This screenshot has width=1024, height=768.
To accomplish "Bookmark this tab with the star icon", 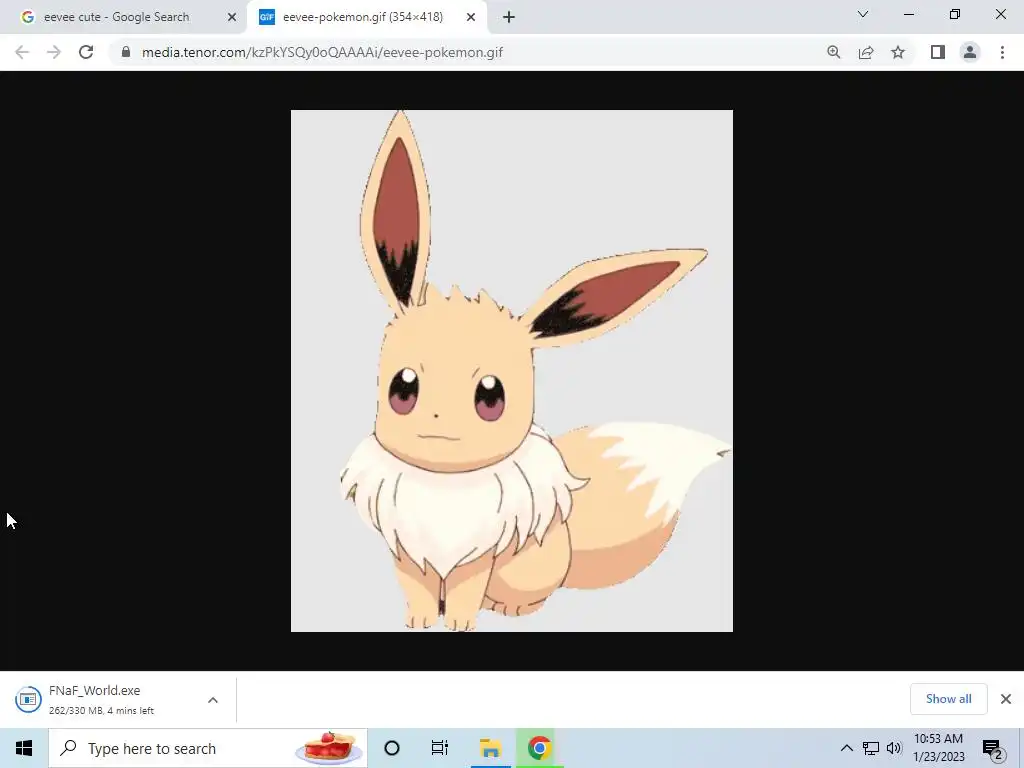I will coord(898,52).
